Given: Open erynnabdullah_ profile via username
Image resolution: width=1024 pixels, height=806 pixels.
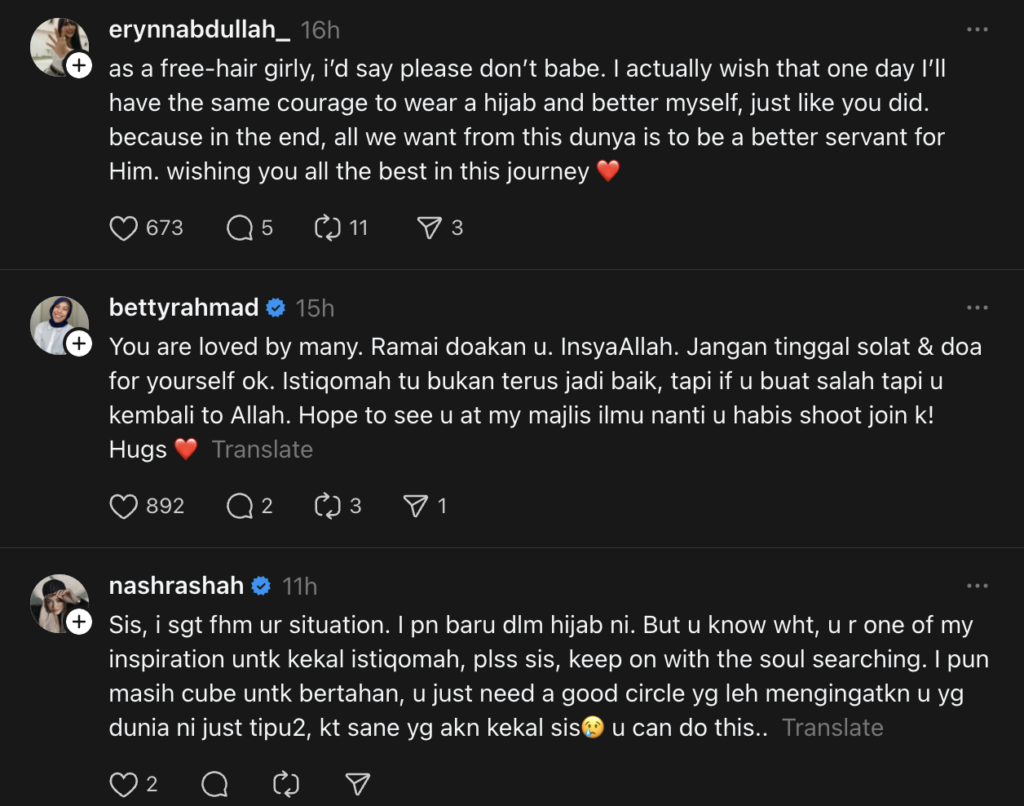Looking at the screenshot, I should pos(199,30).
